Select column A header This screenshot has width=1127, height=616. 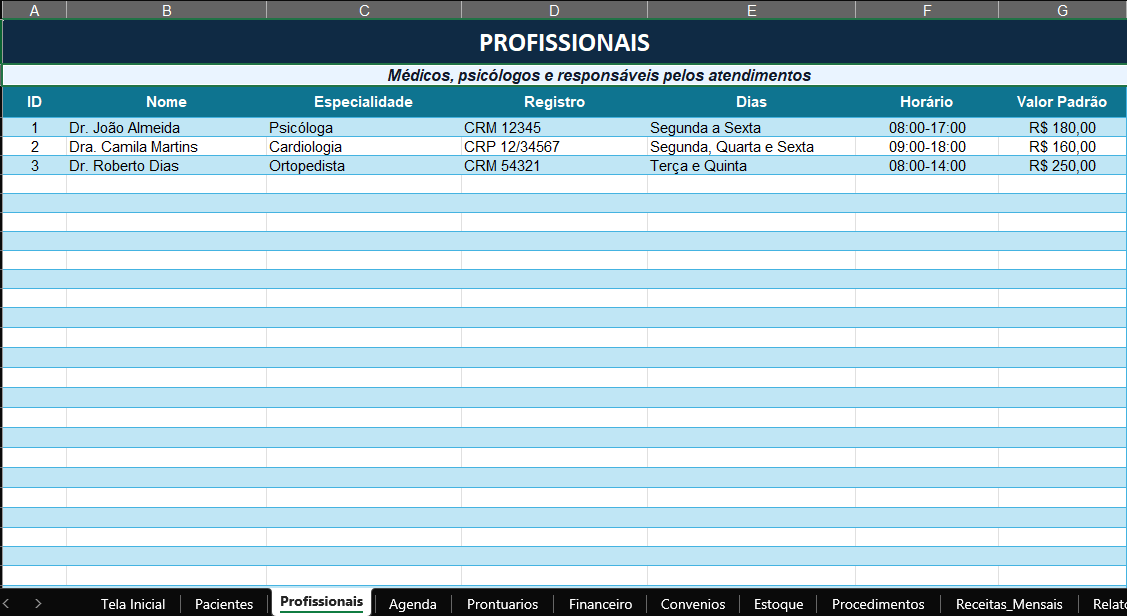(x=34, y=10)
